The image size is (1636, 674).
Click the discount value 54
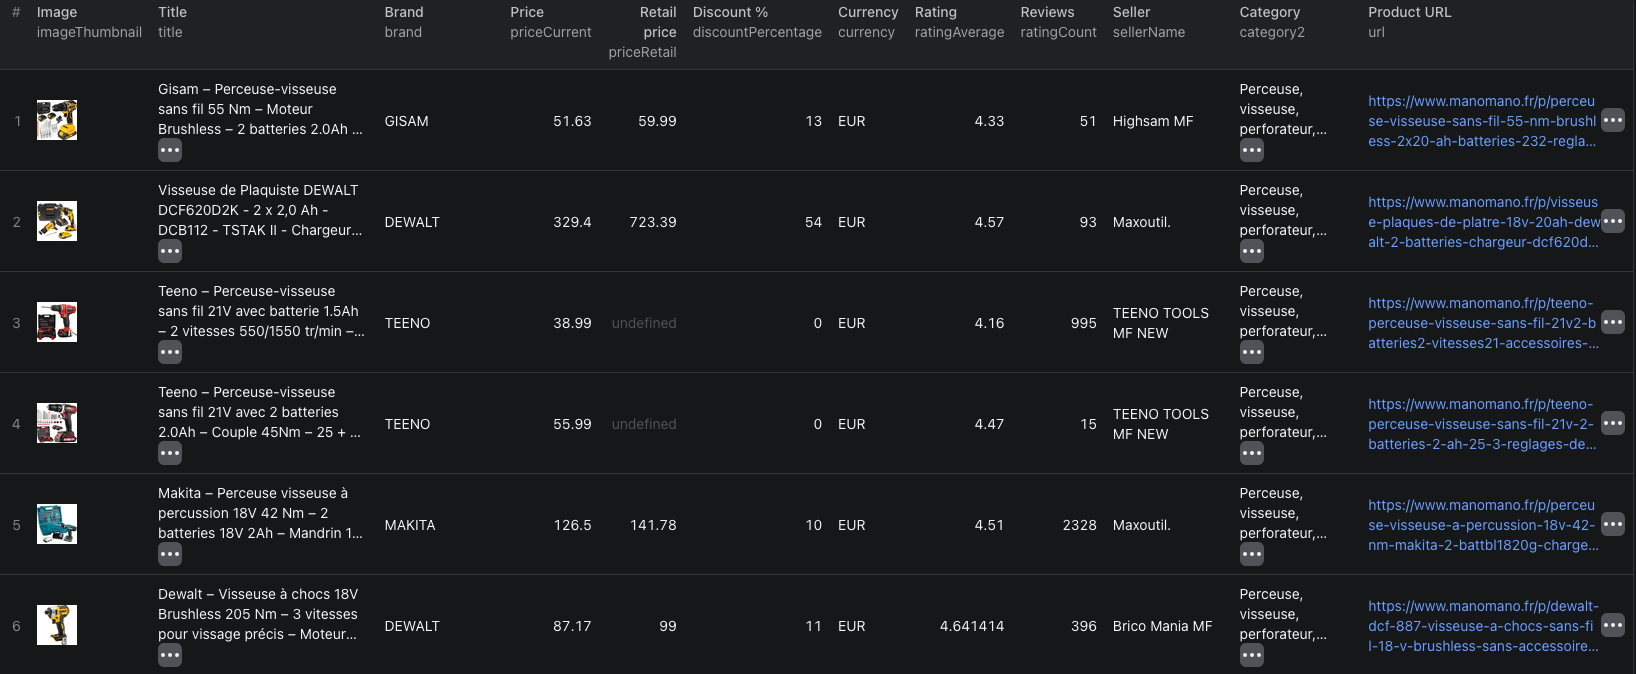[813, 222]
